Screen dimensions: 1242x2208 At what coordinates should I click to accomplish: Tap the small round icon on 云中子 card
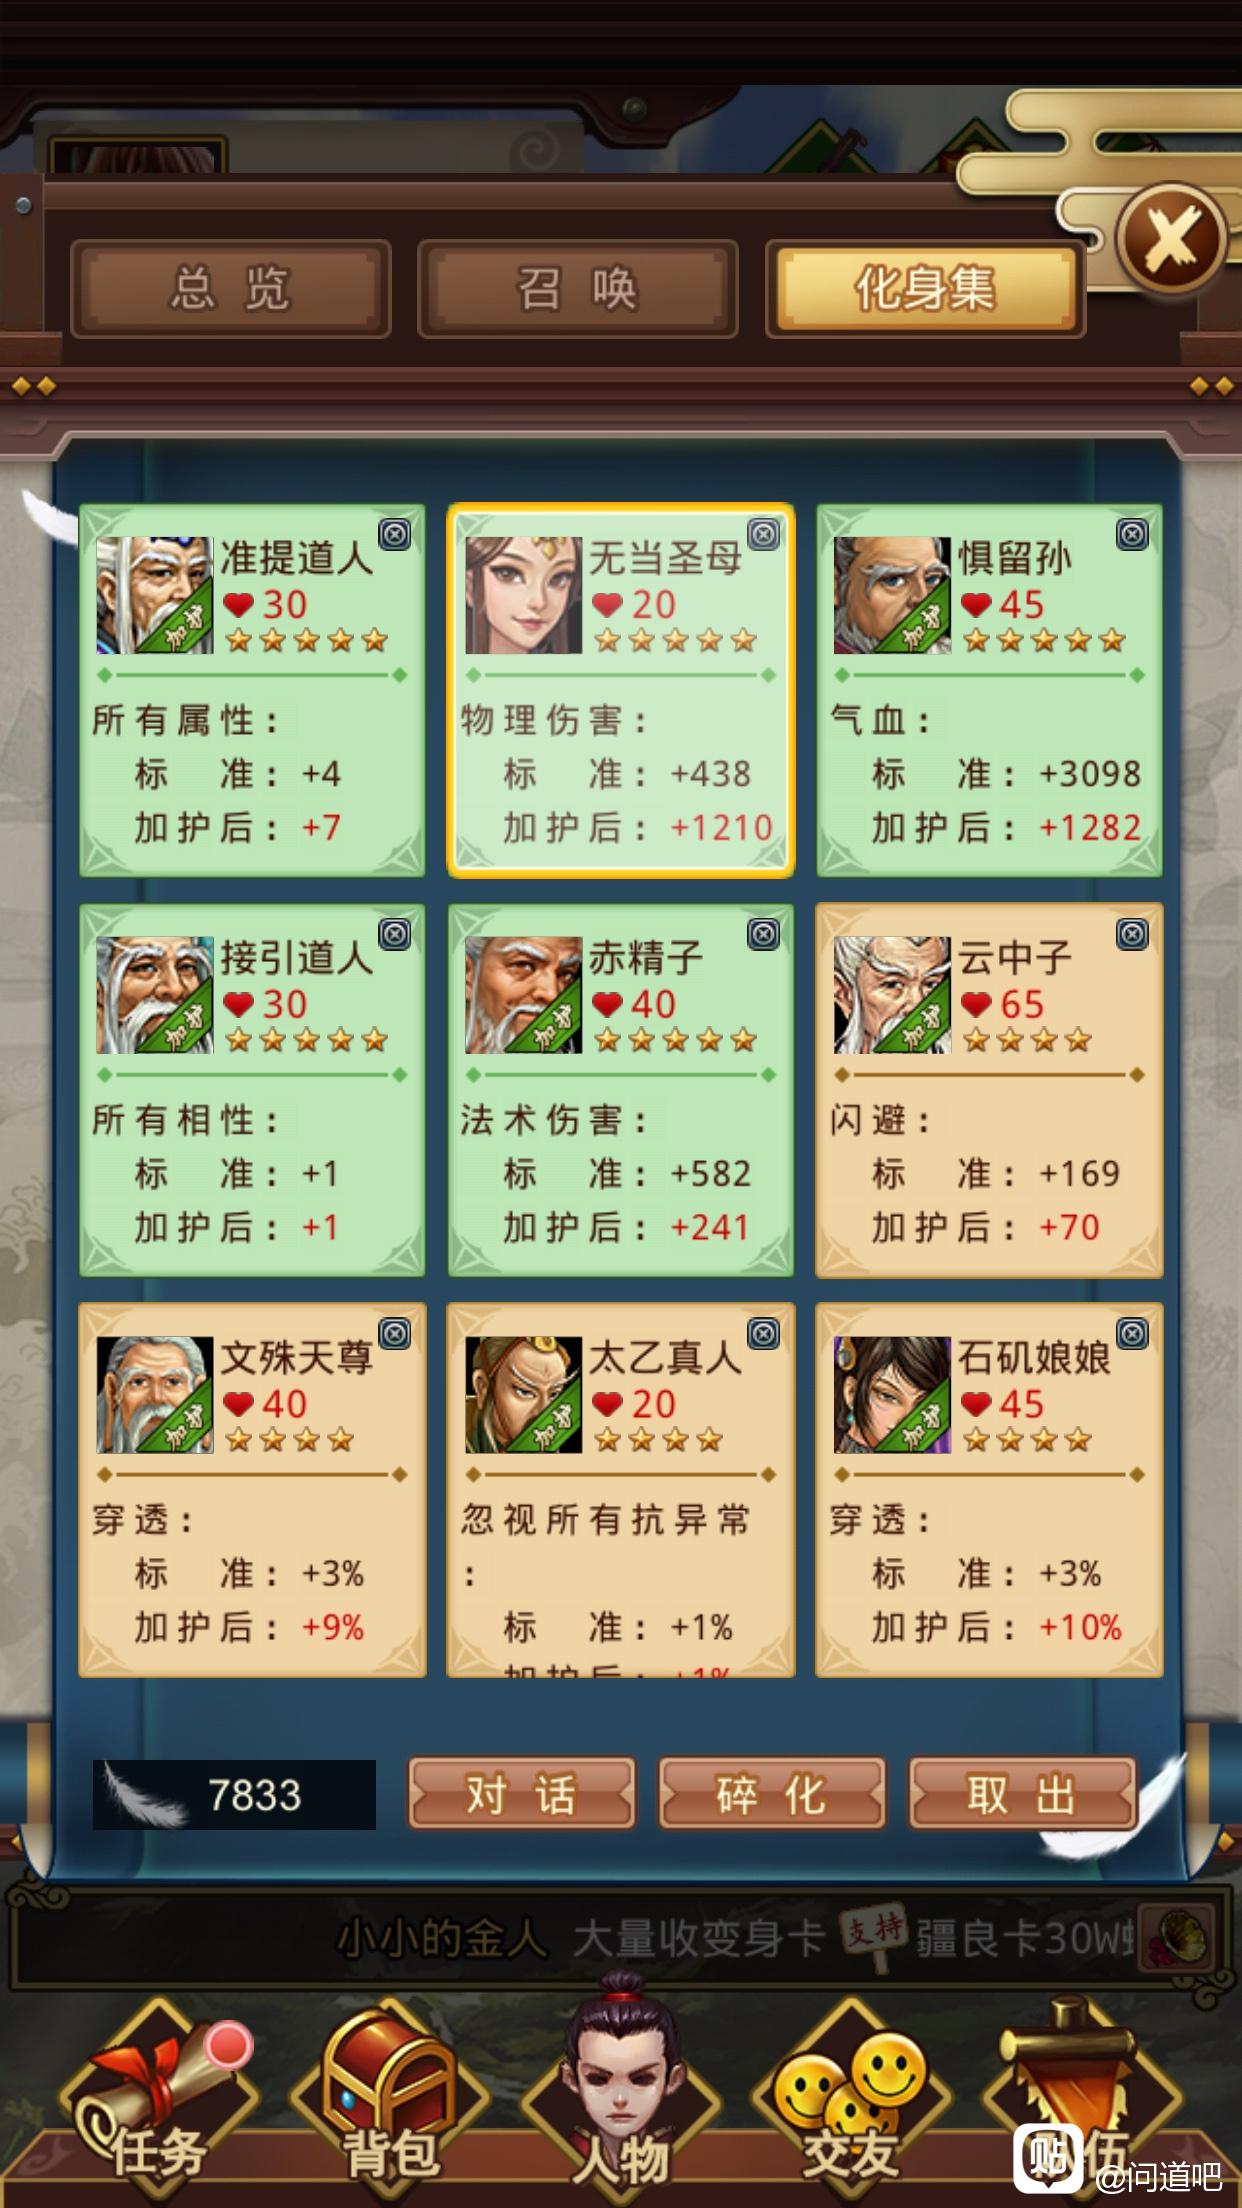pyautogui.click(x=1132, y=935)
